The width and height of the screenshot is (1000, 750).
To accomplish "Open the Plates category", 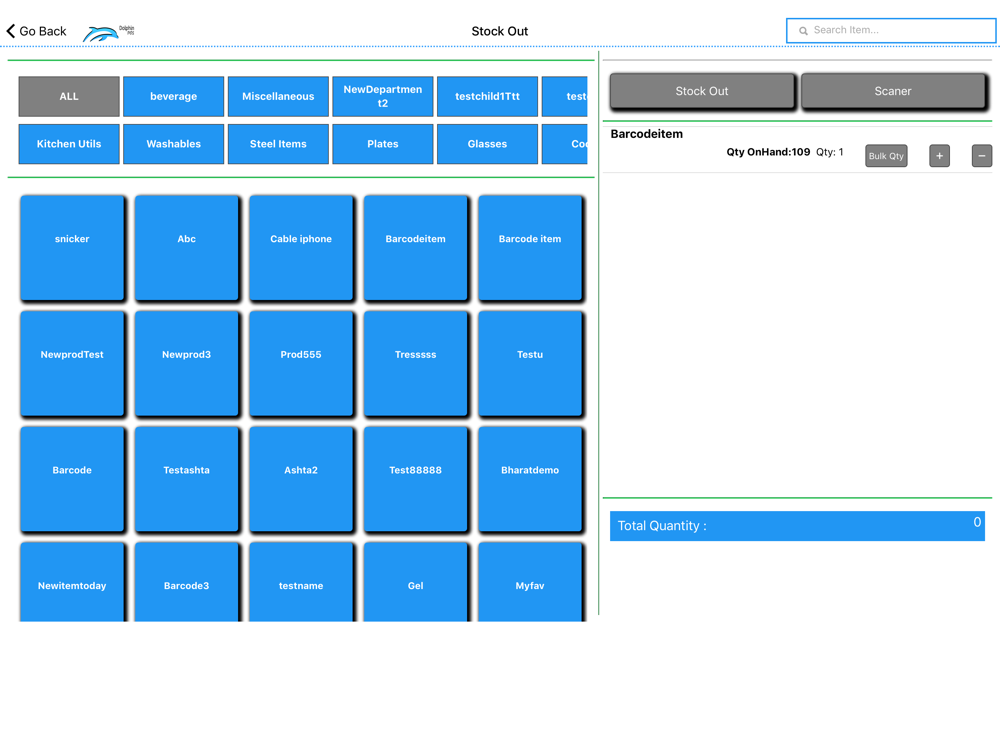I will (383, 144).
